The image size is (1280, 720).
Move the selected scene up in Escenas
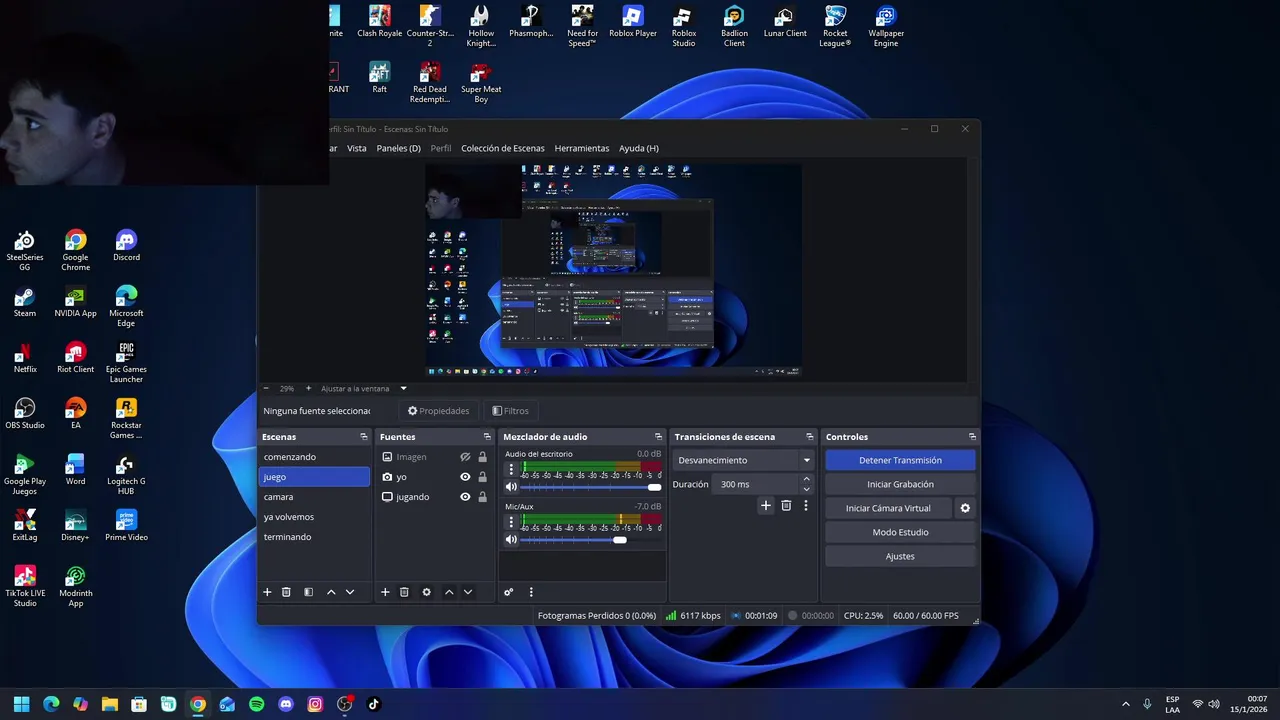point(331,592)
